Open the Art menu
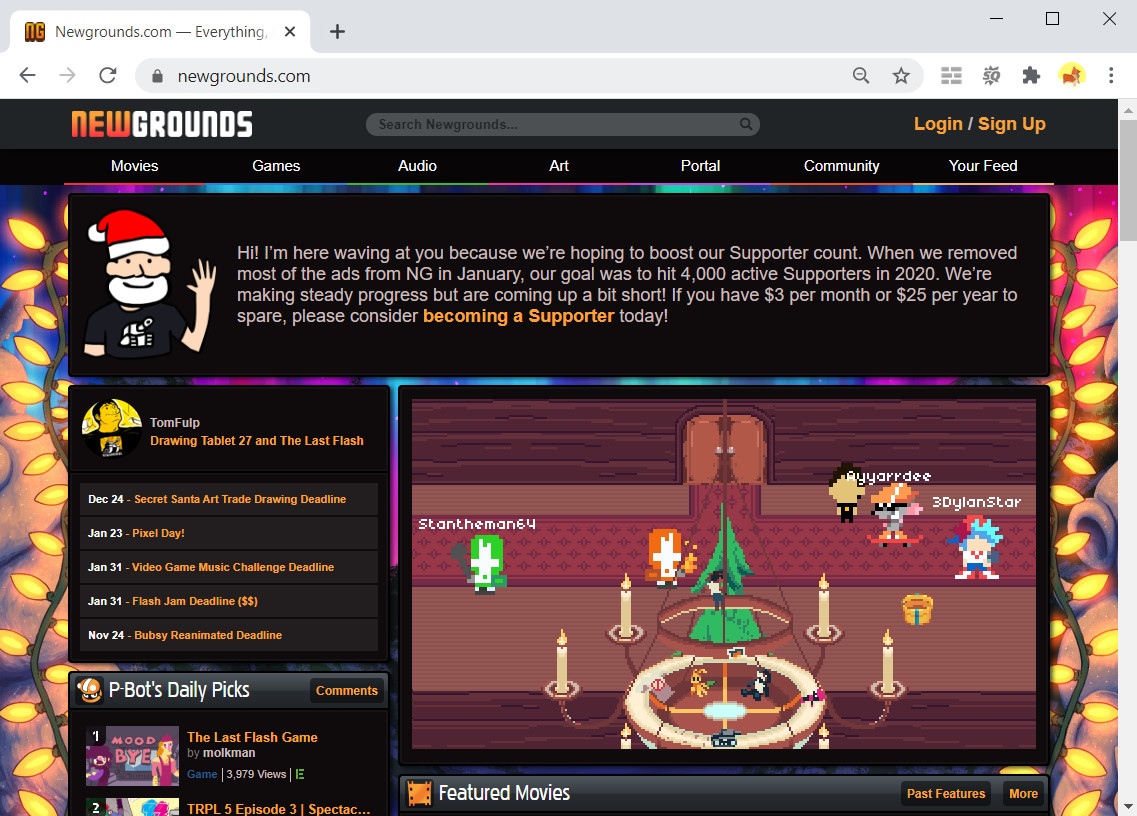 tap(558, 166)
